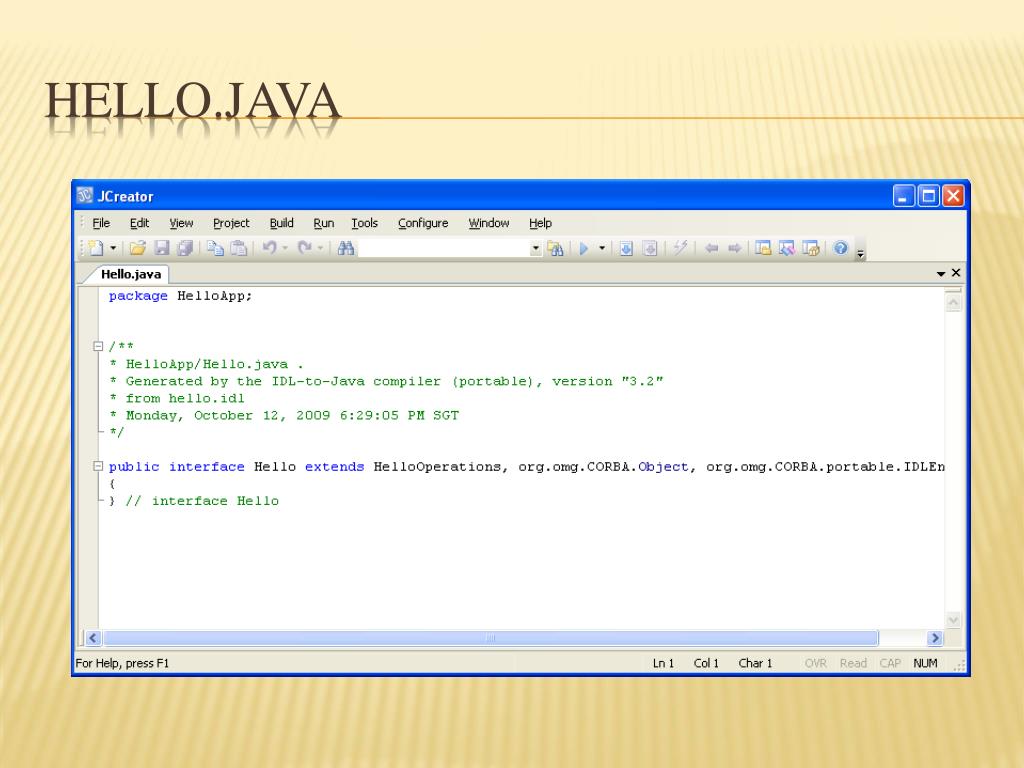Viewport: 1024px width, 768px height.
Task: Open the Run dropdown arrow beside play
Action: (x=601, y=248)
